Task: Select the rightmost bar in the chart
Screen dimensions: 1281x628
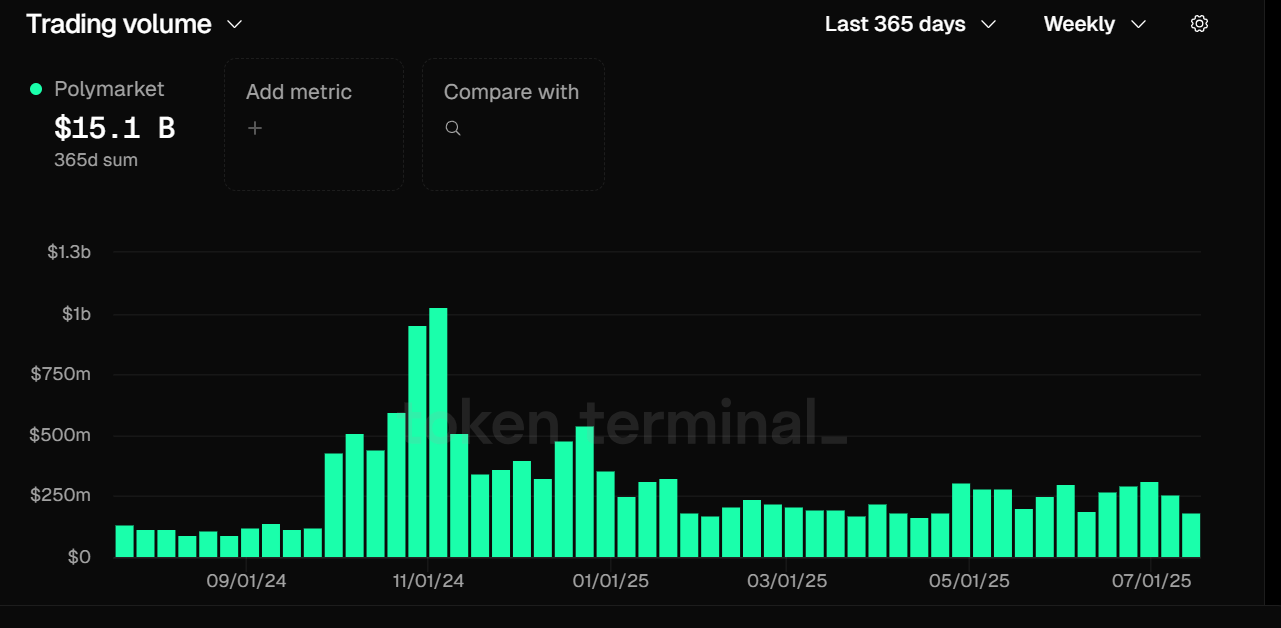Action: coord(1190,535)
